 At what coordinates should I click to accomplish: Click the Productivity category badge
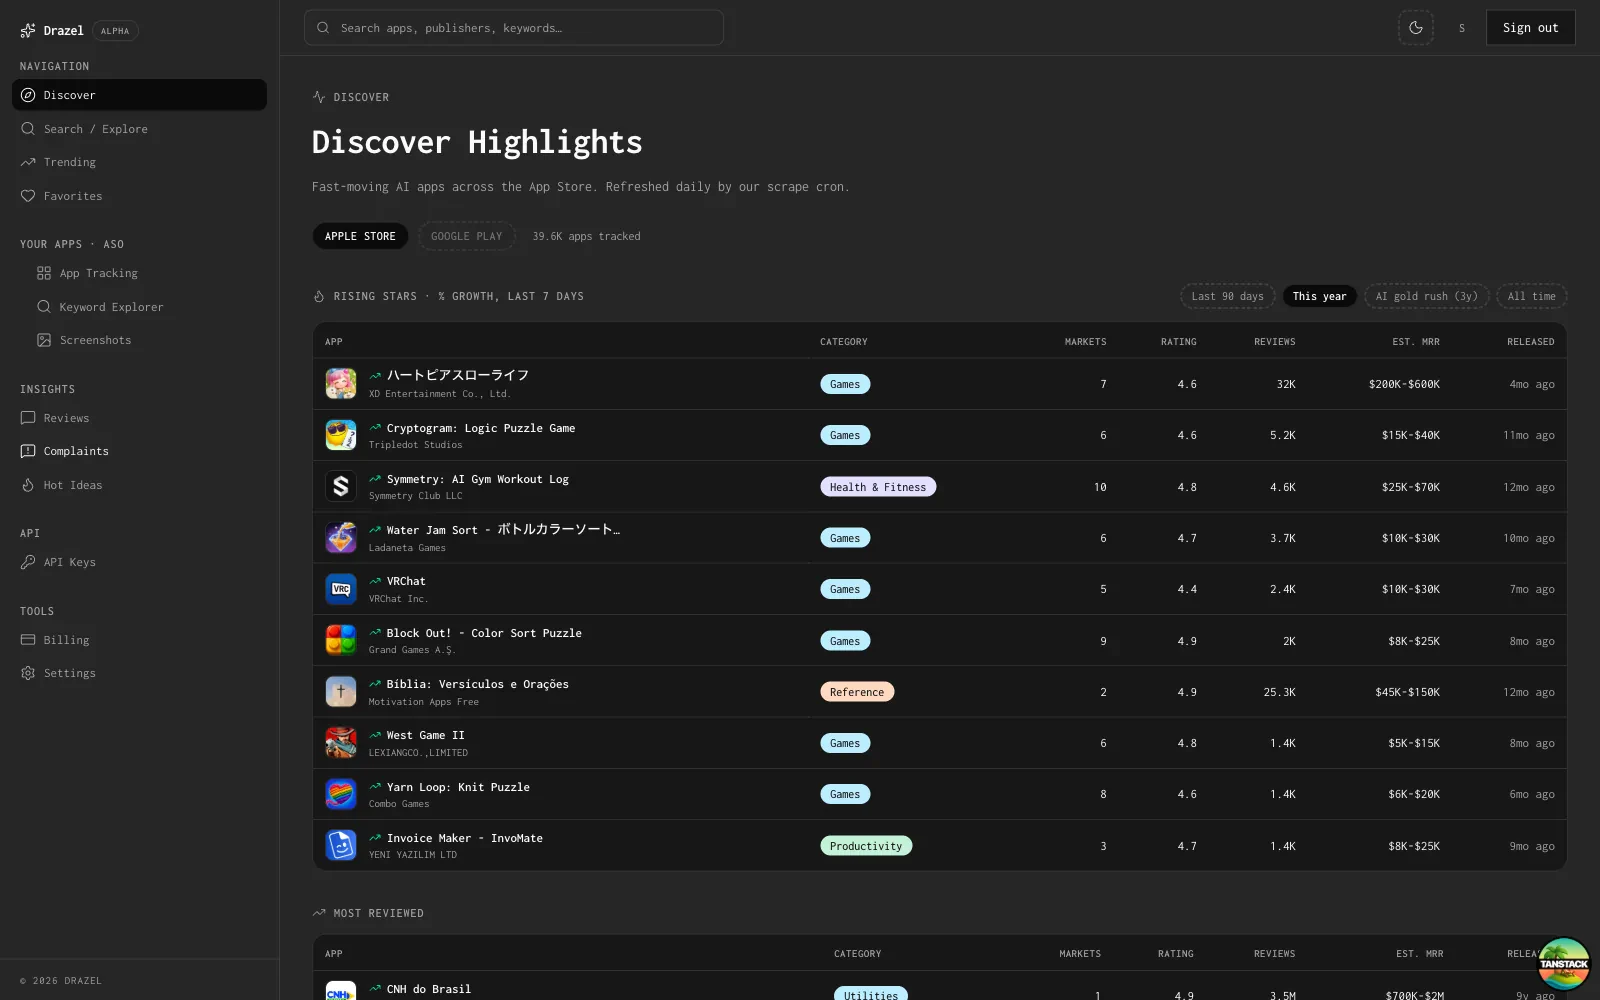865,846
